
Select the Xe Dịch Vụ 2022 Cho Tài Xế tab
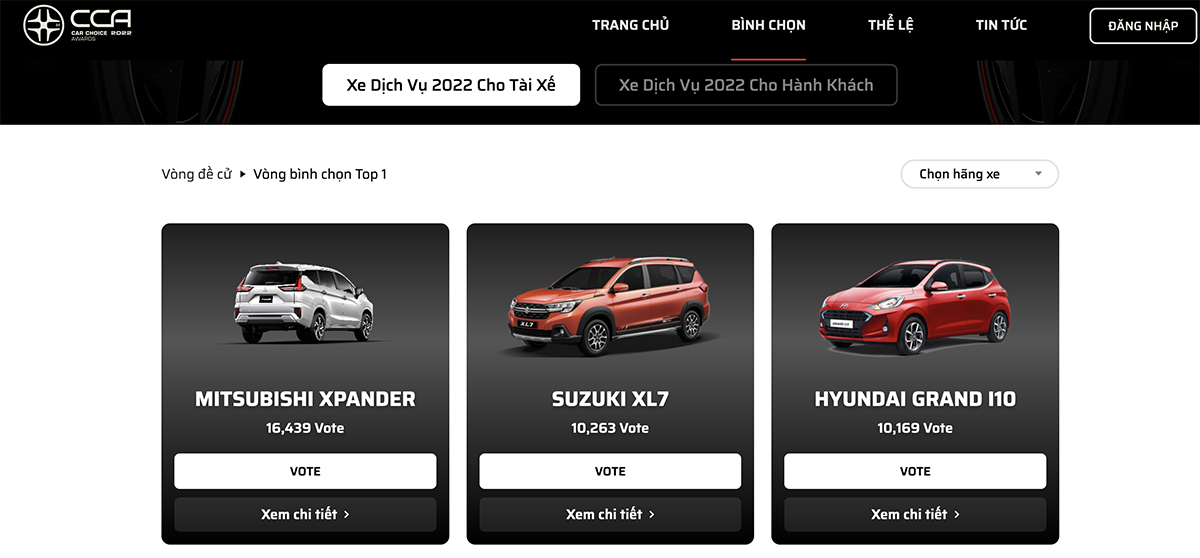tap(451, 85)
